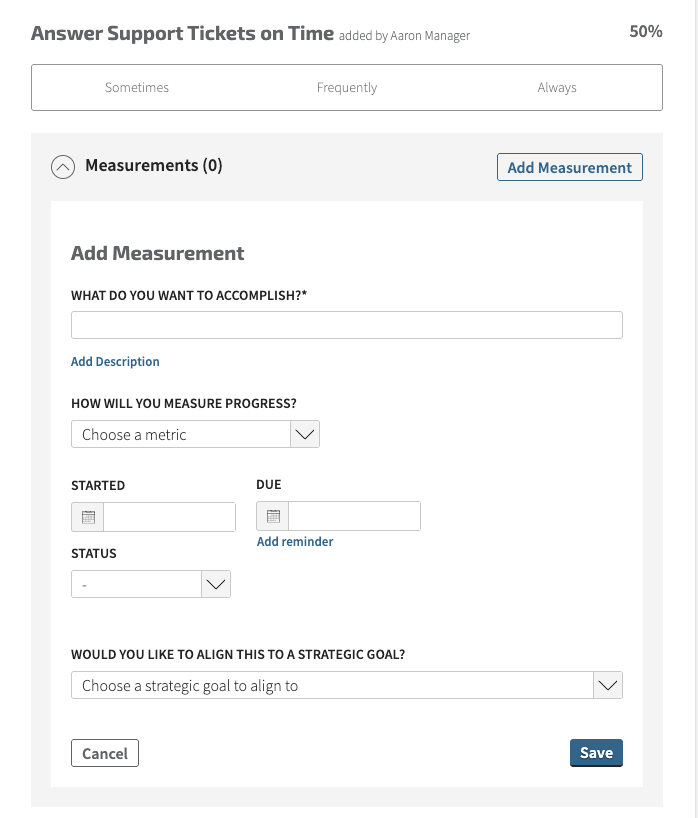Click the accomplish goal text field
This screenshot has width=698, height=818.
(346, 325)
